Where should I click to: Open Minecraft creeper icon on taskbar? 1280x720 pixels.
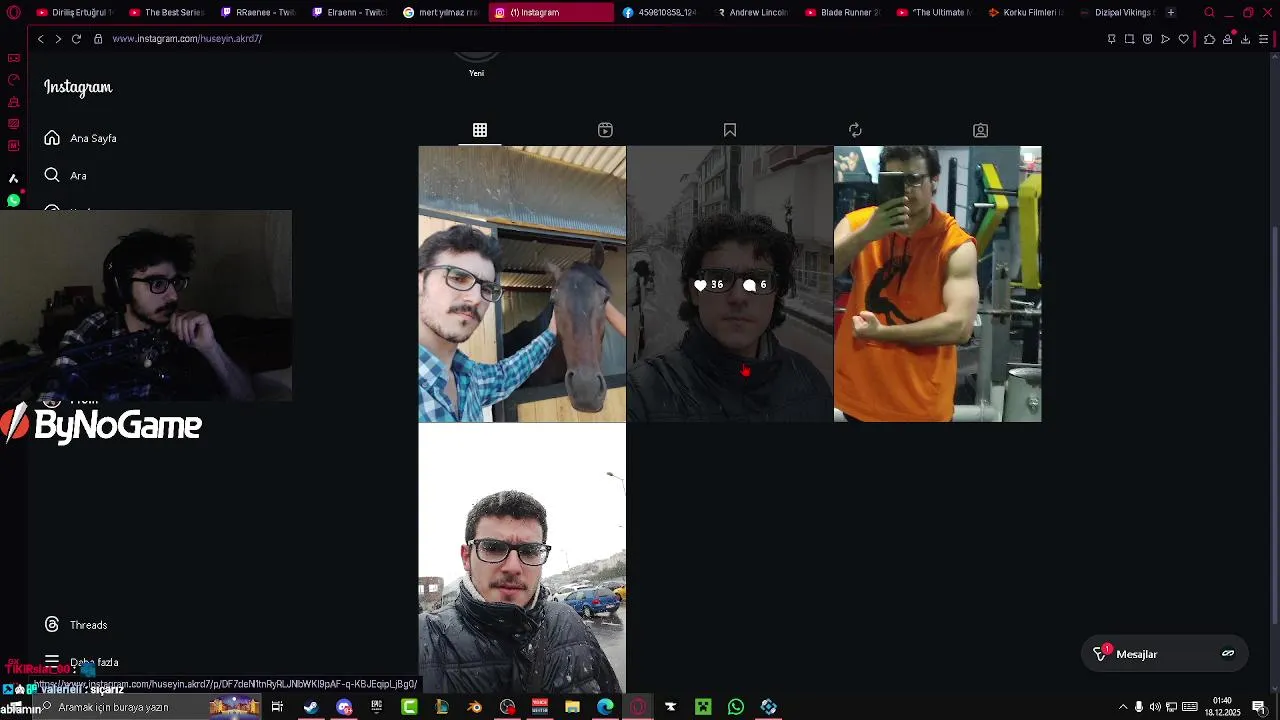coord(703,707)
